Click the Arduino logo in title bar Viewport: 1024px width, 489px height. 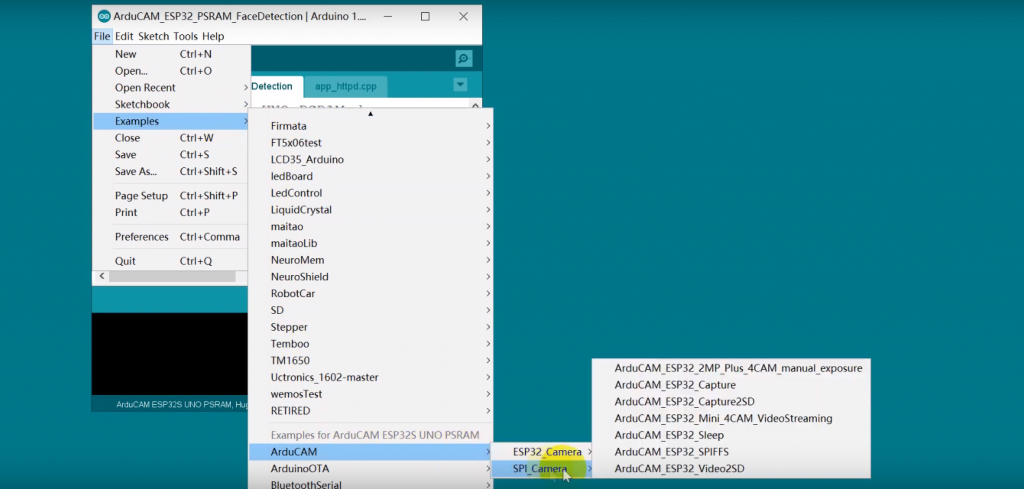point(104,16)
